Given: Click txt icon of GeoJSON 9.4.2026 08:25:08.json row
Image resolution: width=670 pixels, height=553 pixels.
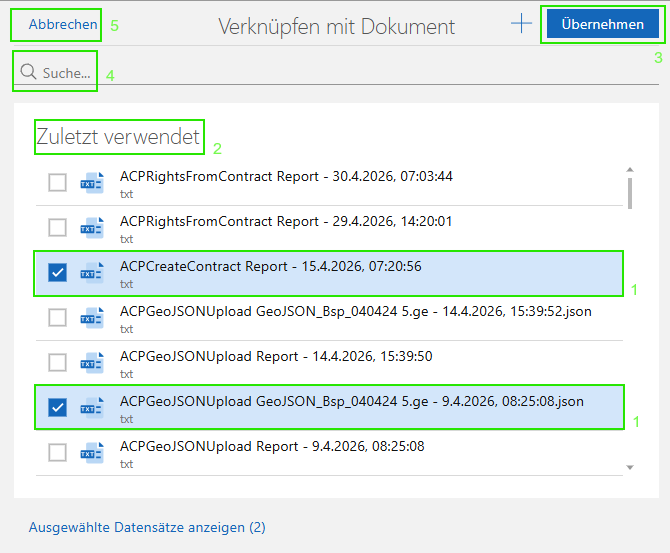Looking at the screenshot, I should (92, 407).
